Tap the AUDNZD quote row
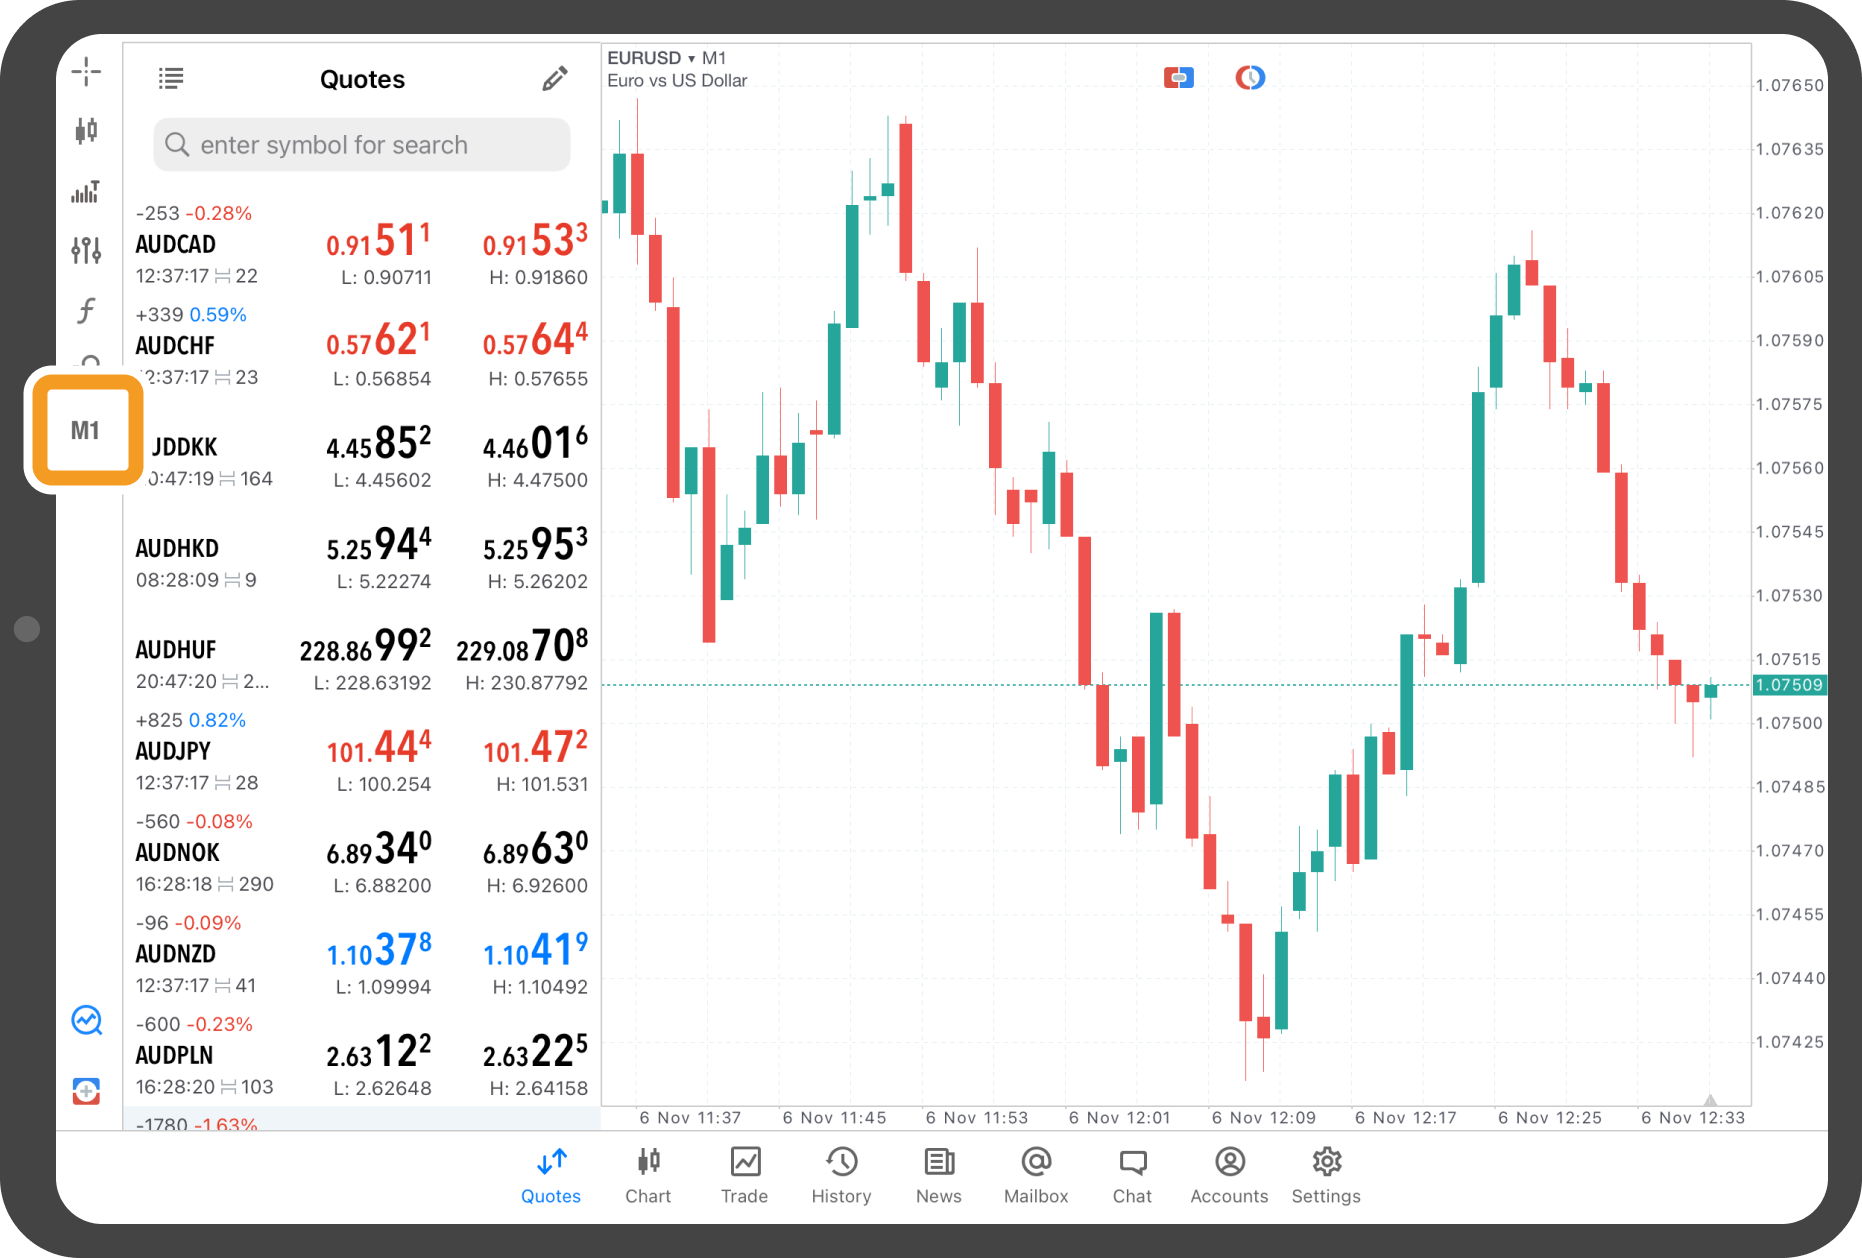1862x1258 pixels. click(x=360, y=955)
